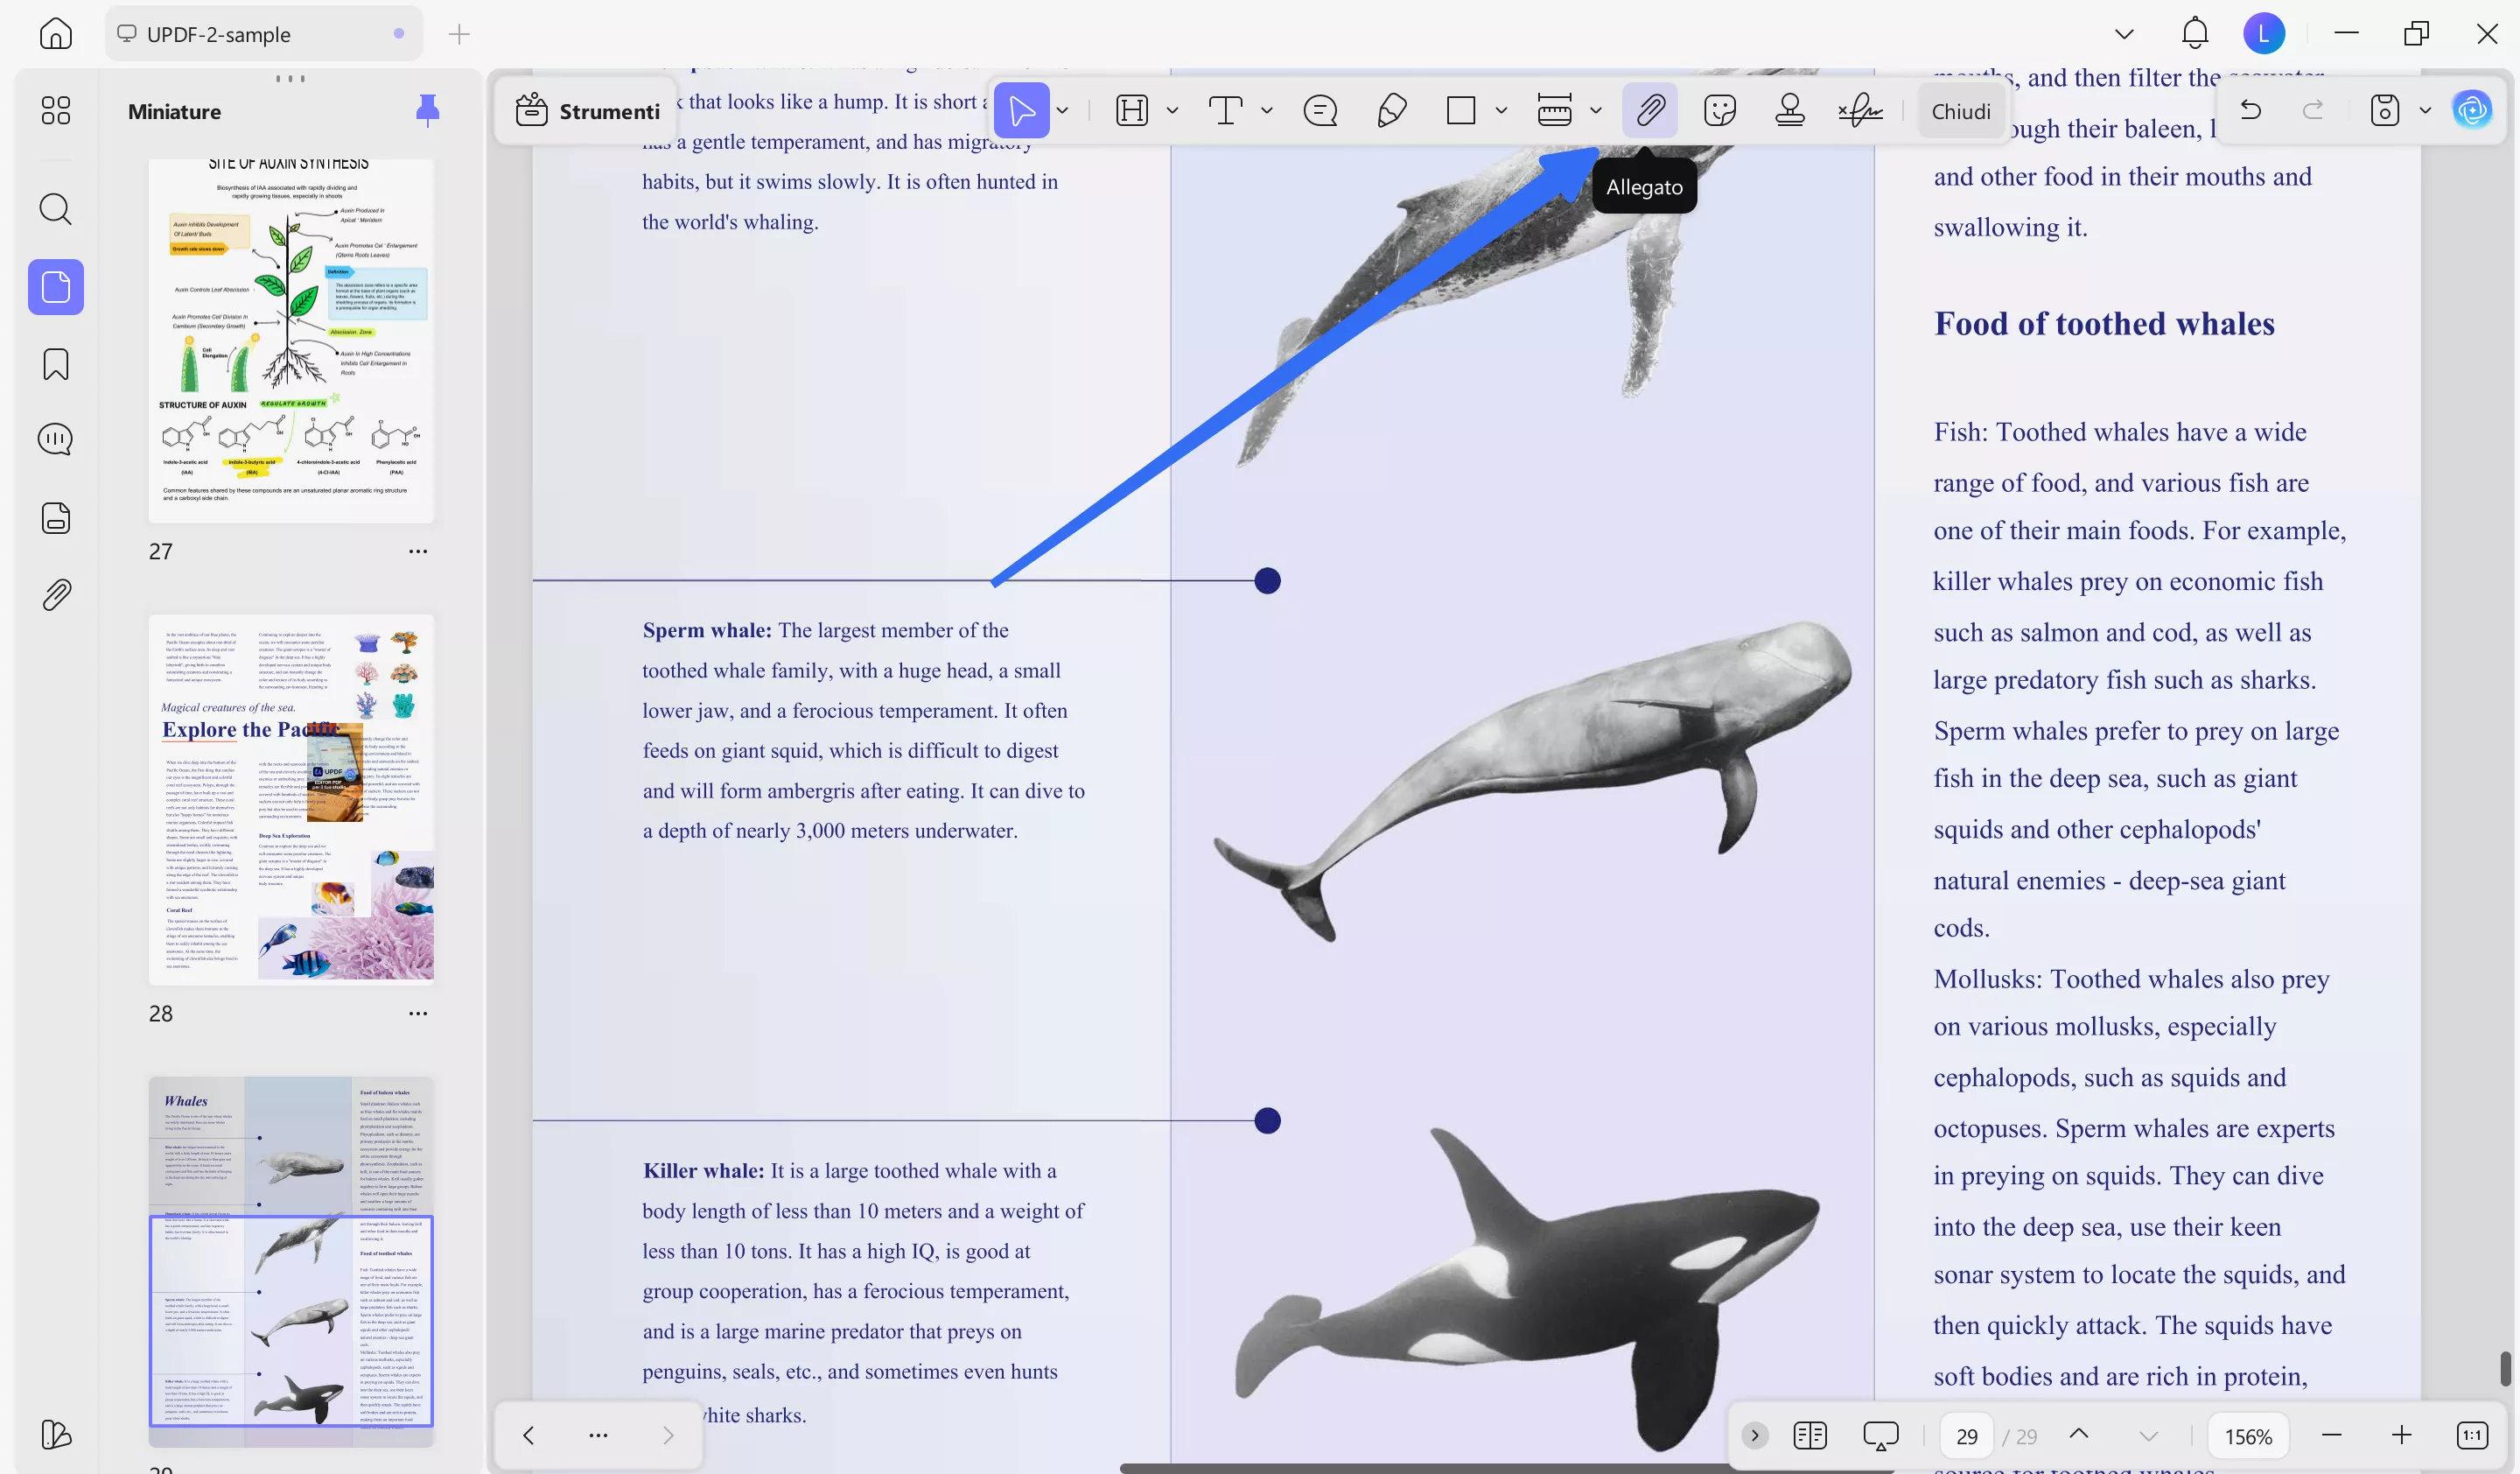This screenshot has height=1474, width=2520.
Task: Open the thumbnail of page 27
Action: (291, 340)
